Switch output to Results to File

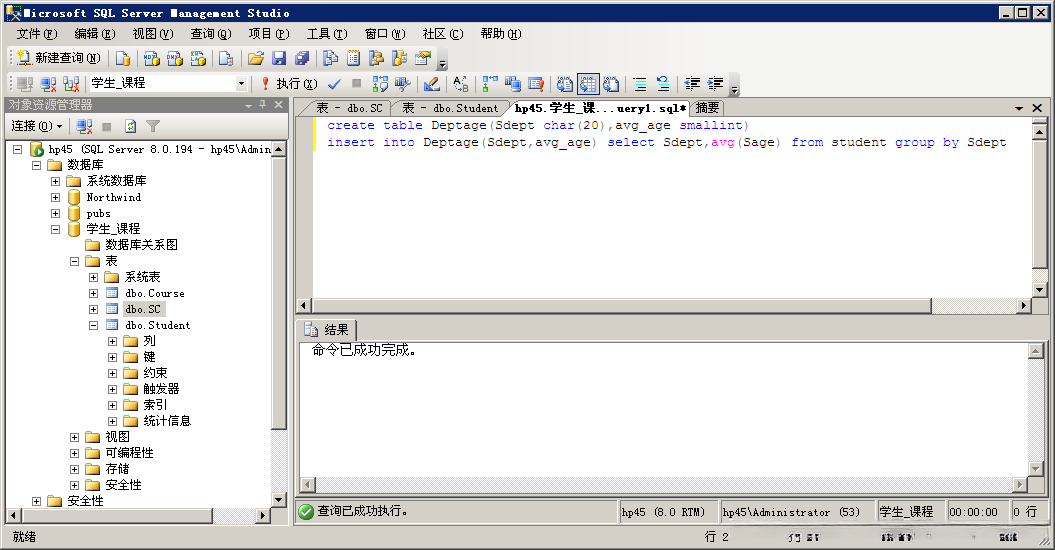click(x=611, y=84)
